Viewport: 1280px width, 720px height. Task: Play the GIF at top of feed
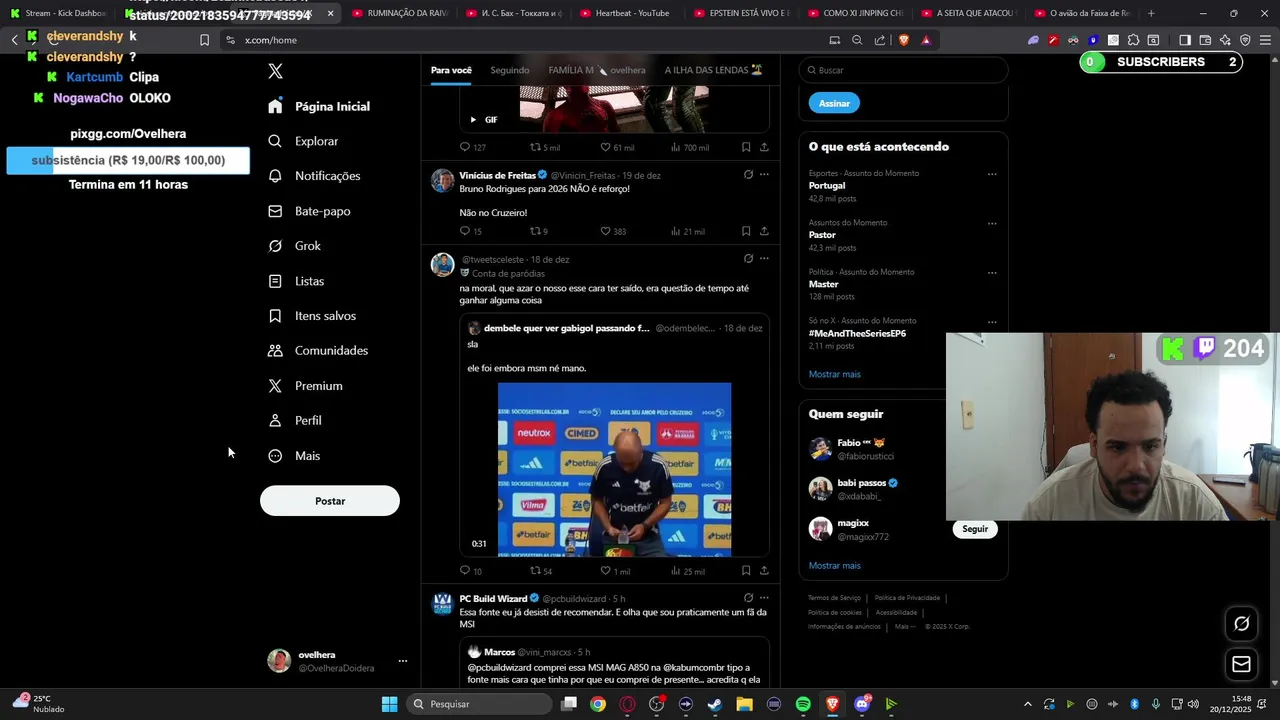point(473,119)
